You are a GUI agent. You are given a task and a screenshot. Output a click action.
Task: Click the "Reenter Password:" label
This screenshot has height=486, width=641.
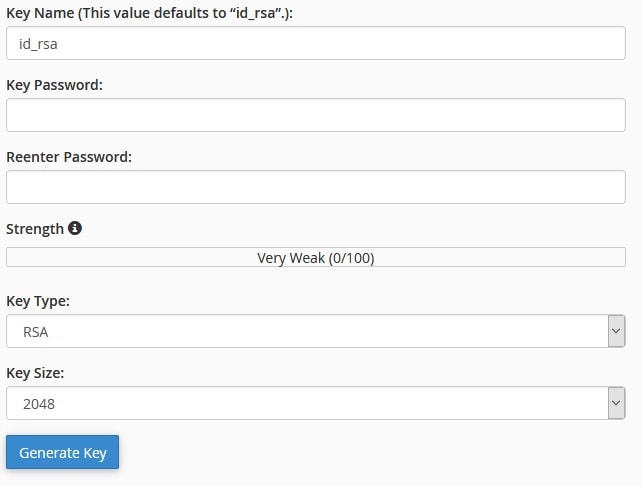pos(69,157)
